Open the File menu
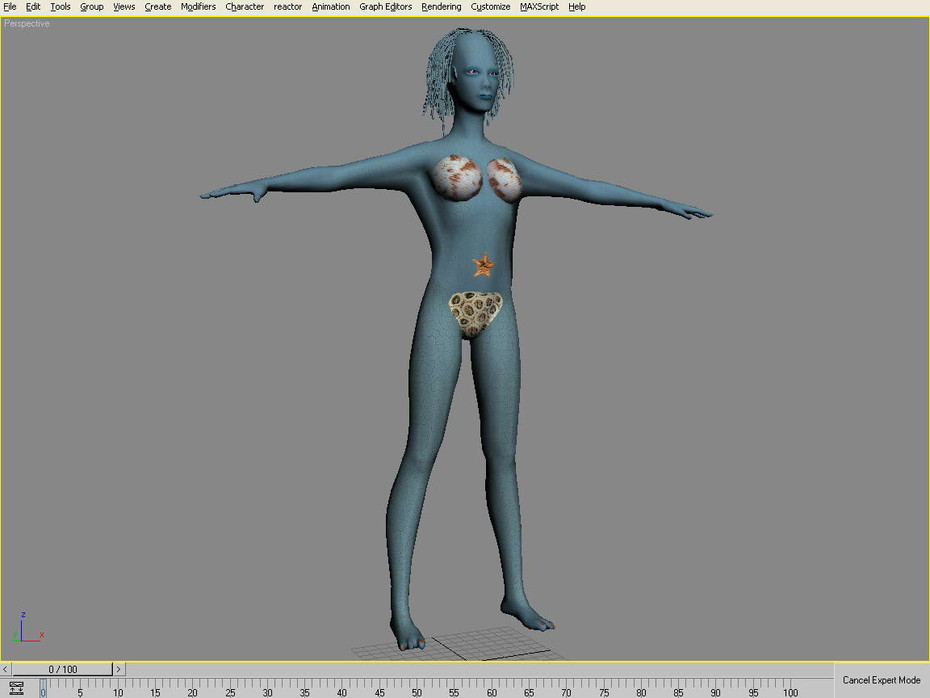Image resolution: width=930 pixels, height=698 pixels. coord(9,7)
